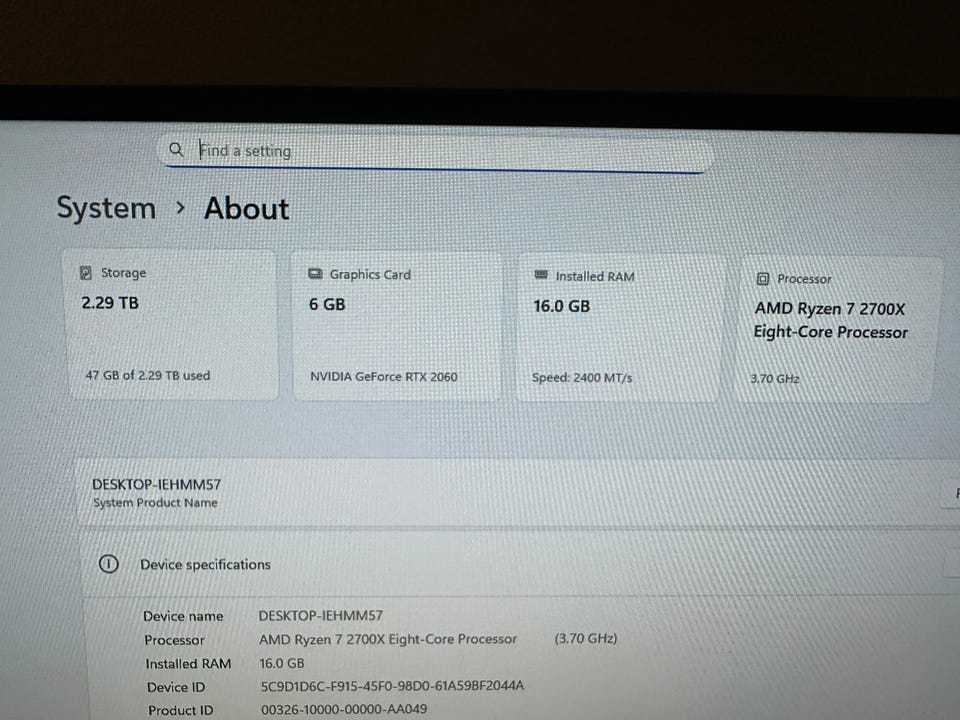Click 'System Product Name' subtitle
The width and height of the screenshot is (960, 720).
pyautogui.click(x=156, y=503)
